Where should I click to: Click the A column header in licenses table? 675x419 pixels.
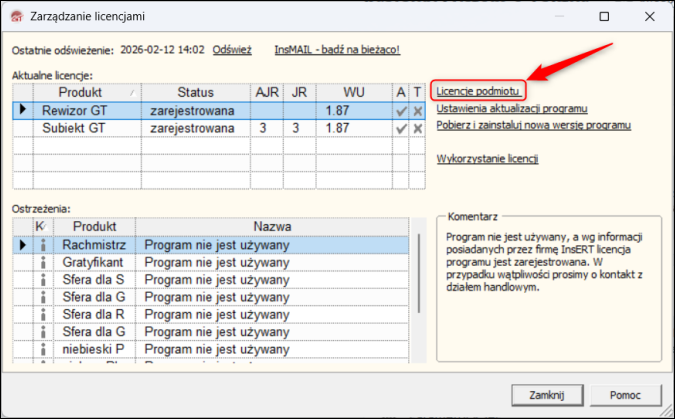click(401, 93)
